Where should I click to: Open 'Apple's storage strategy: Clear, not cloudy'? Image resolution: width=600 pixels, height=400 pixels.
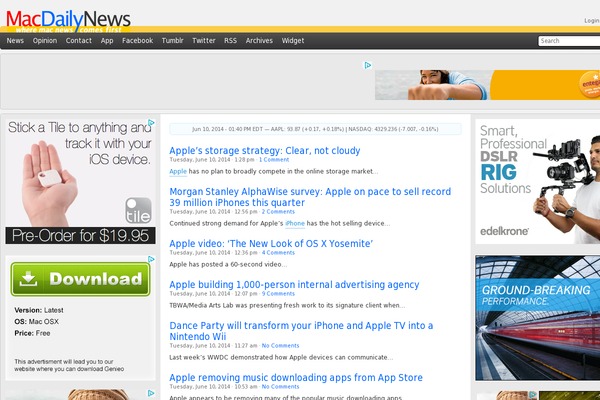pos(265,150)
